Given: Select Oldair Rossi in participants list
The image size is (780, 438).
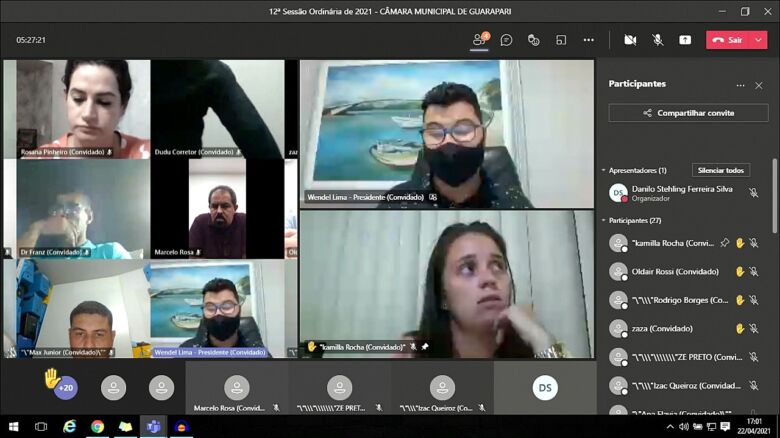Looking at the screenshot, I should coord(675,272).
